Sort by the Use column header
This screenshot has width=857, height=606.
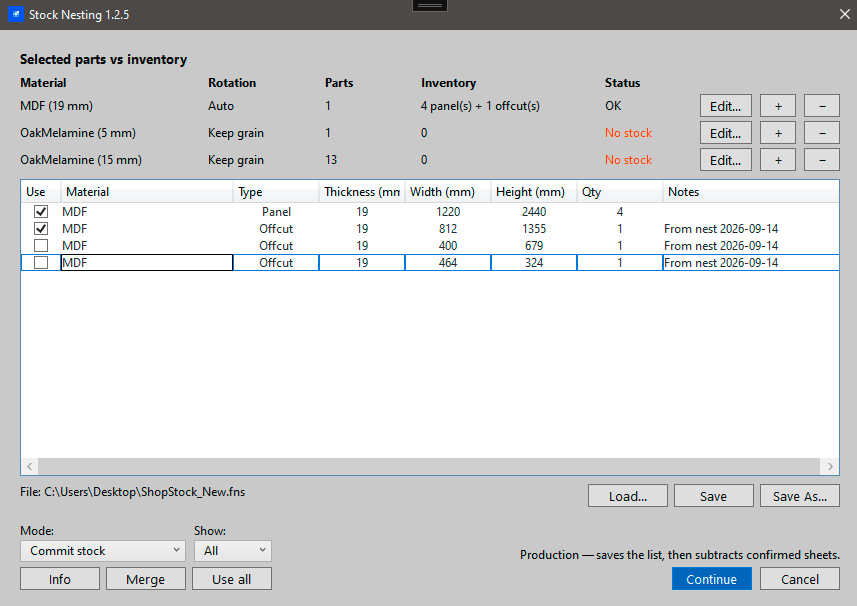[41, 192]
